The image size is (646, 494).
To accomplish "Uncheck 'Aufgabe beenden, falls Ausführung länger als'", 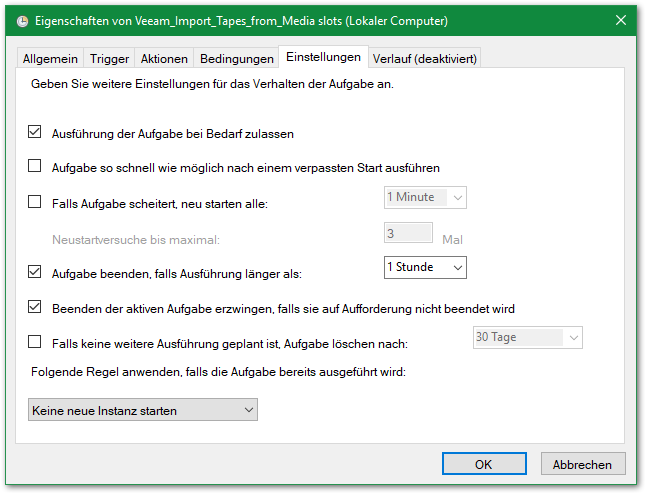I will [x=35, y=272].
